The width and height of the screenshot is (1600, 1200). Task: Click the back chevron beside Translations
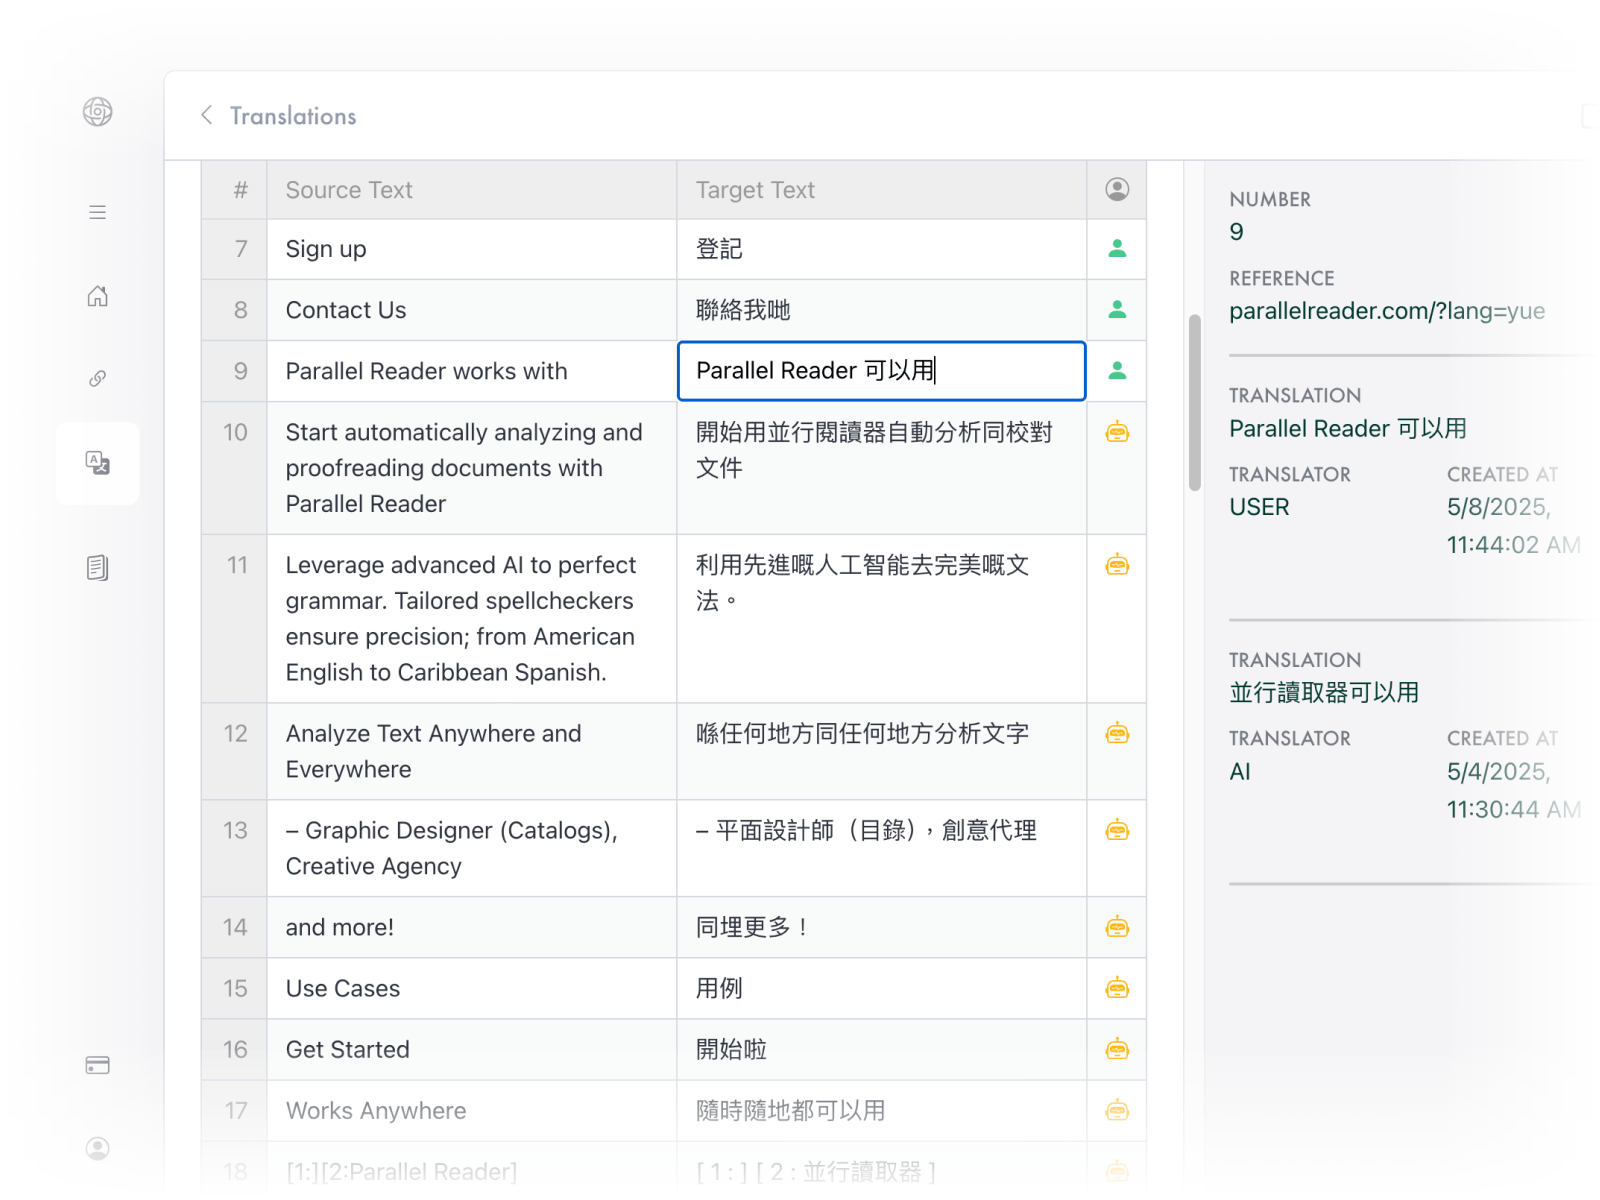coord(207,115)
